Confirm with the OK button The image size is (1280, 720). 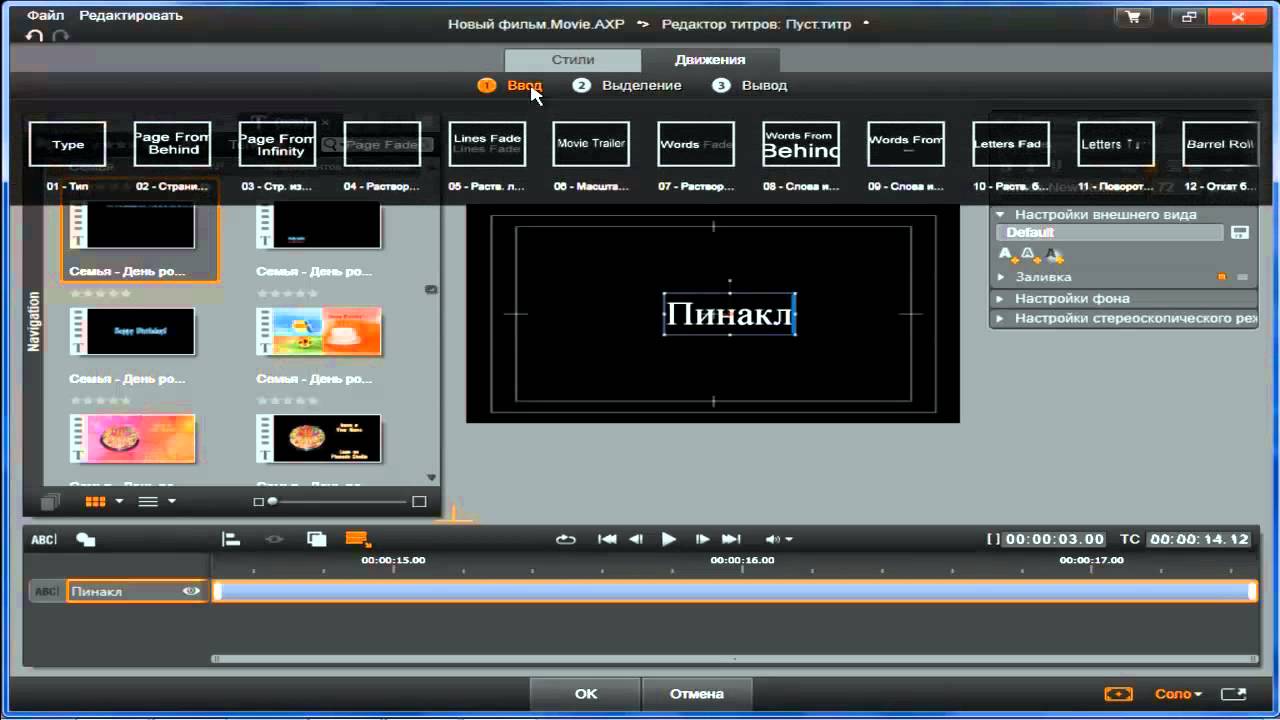(x=586, y=694)
